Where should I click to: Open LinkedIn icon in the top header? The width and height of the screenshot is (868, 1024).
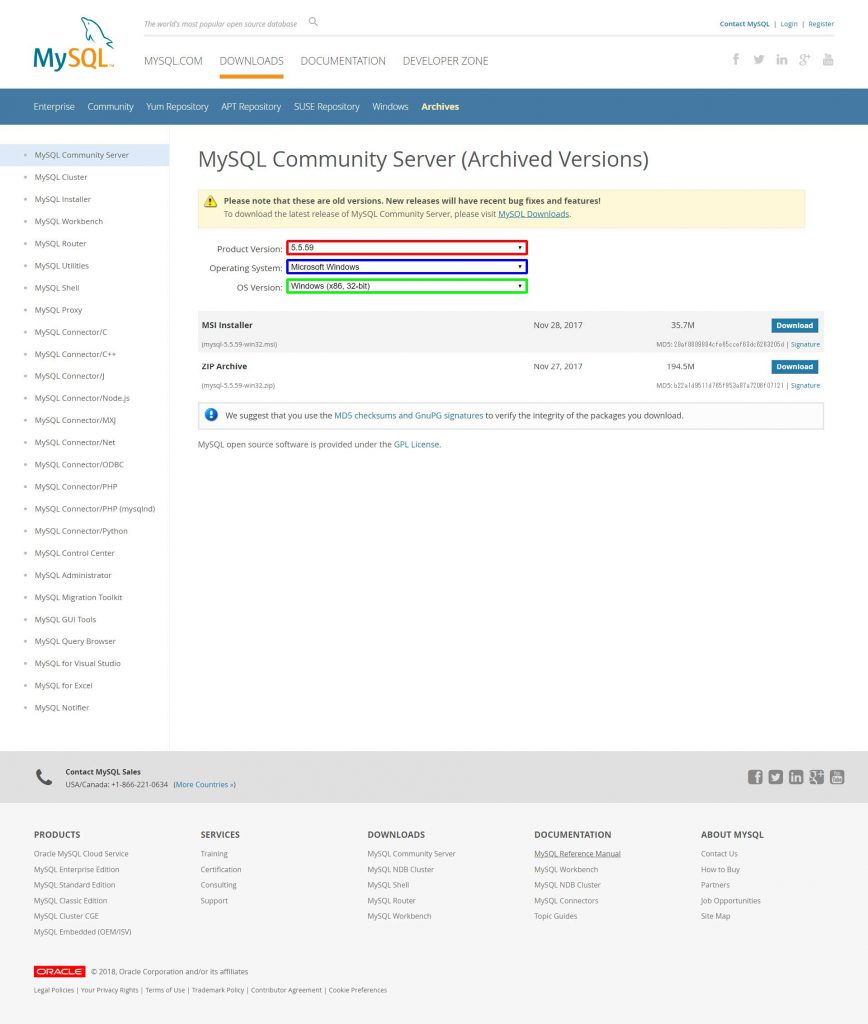(x=782, y=59)
